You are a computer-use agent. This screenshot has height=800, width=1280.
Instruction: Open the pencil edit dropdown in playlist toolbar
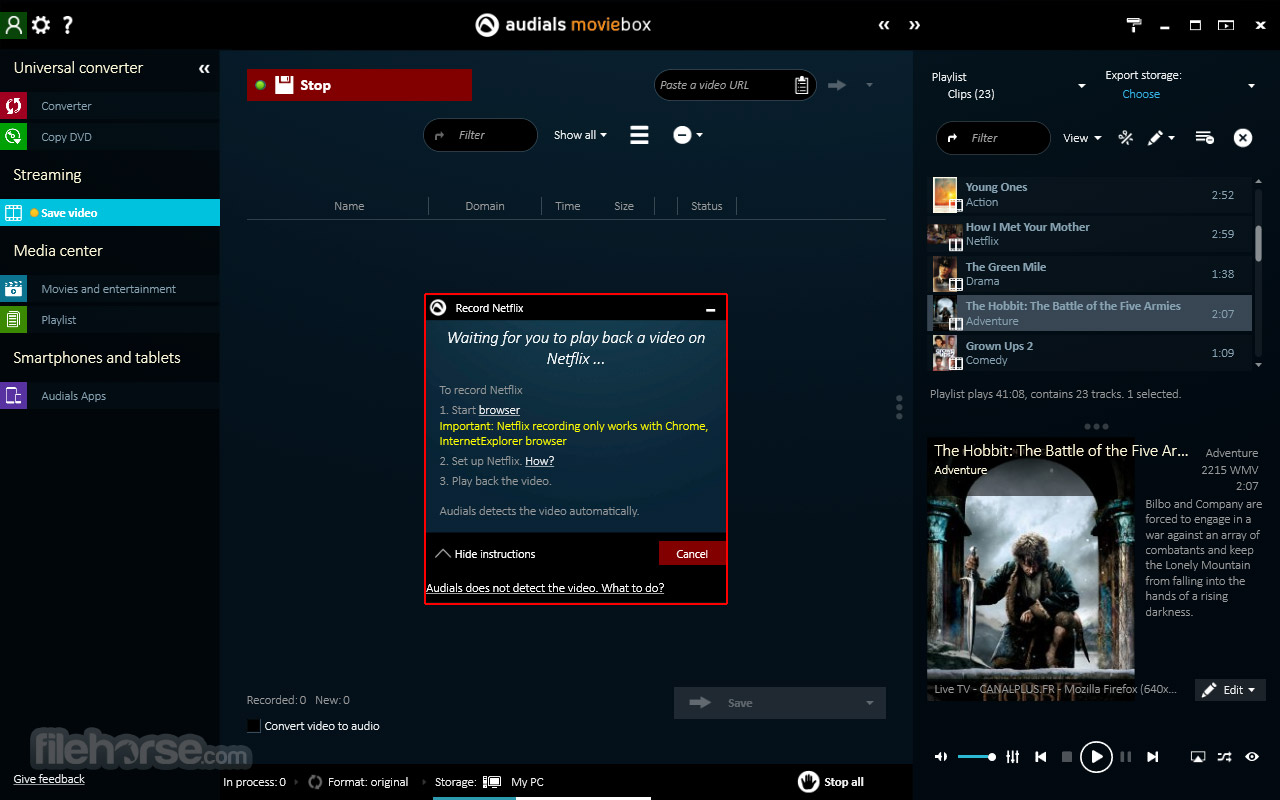pos(1161,138)
